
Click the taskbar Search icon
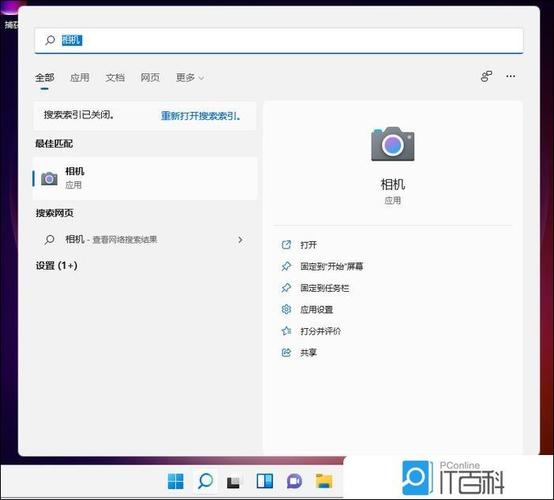[x=206, y=481]
